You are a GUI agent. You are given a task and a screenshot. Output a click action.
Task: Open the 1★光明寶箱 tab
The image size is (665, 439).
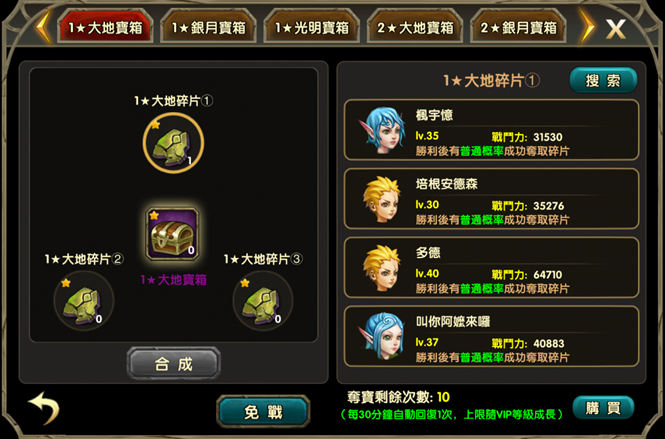click(x=312, y=28)
